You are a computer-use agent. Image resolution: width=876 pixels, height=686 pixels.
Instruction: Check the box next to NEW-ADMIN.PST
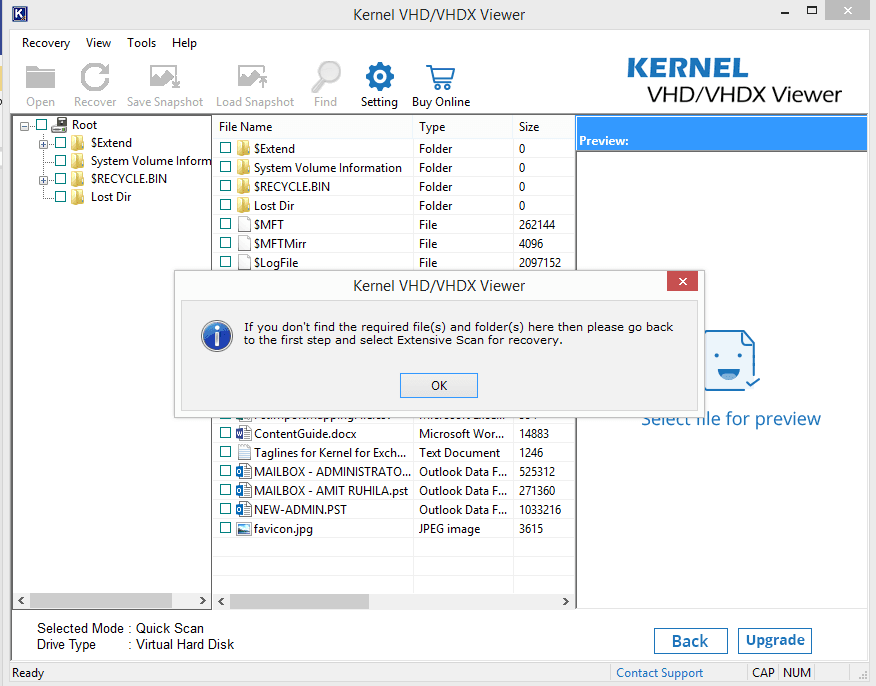tap(225, 510)
